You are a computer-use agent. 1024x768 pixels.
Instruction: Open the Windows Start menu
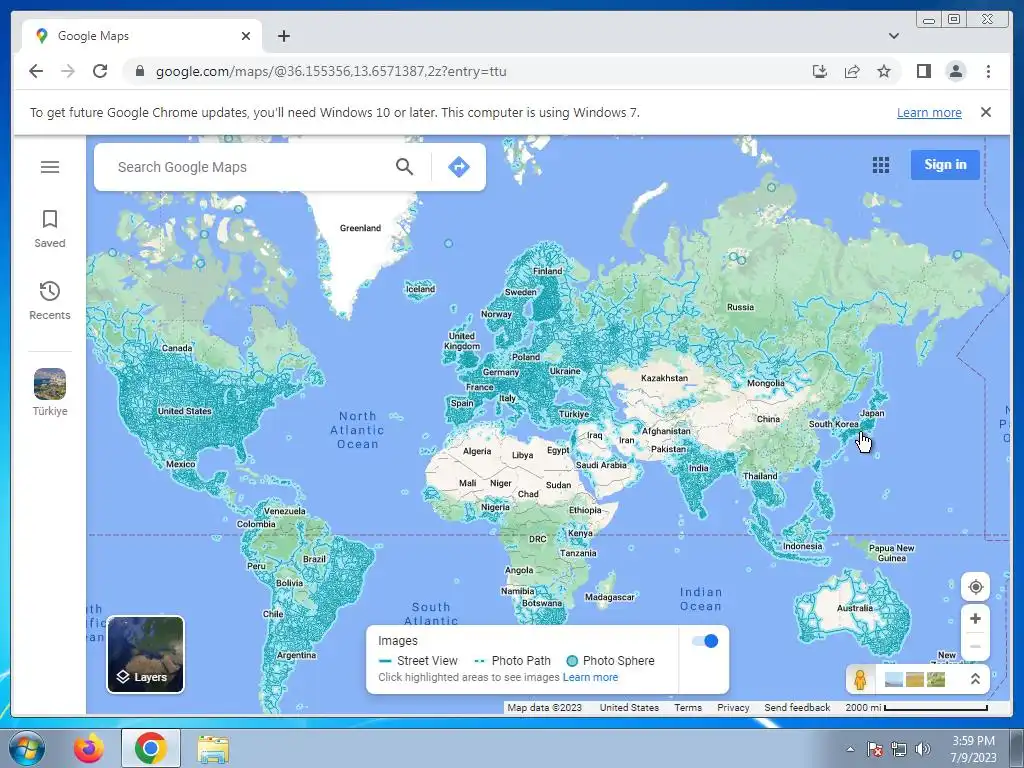27,748
